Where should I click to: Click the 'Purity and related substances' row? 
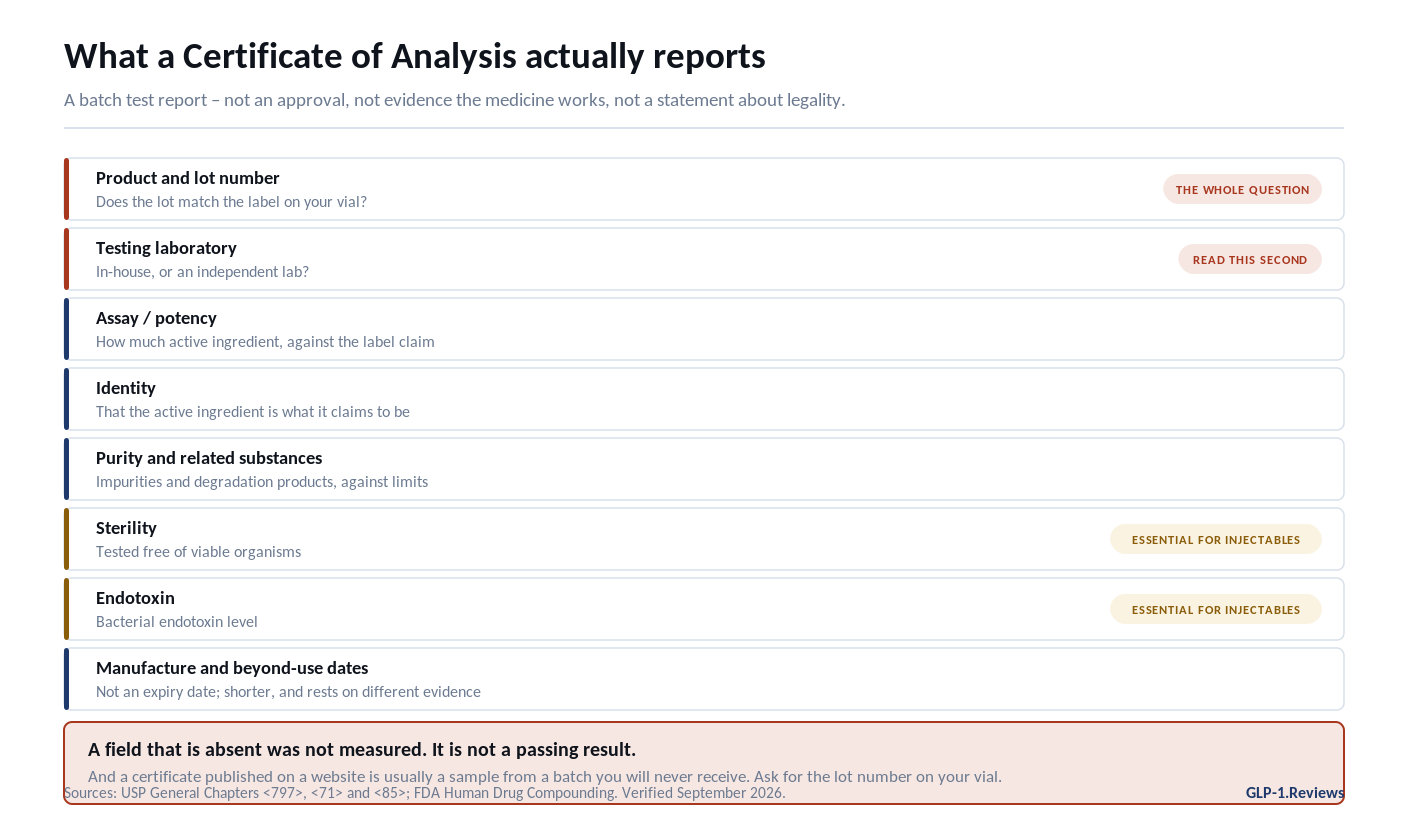point(704,469)
